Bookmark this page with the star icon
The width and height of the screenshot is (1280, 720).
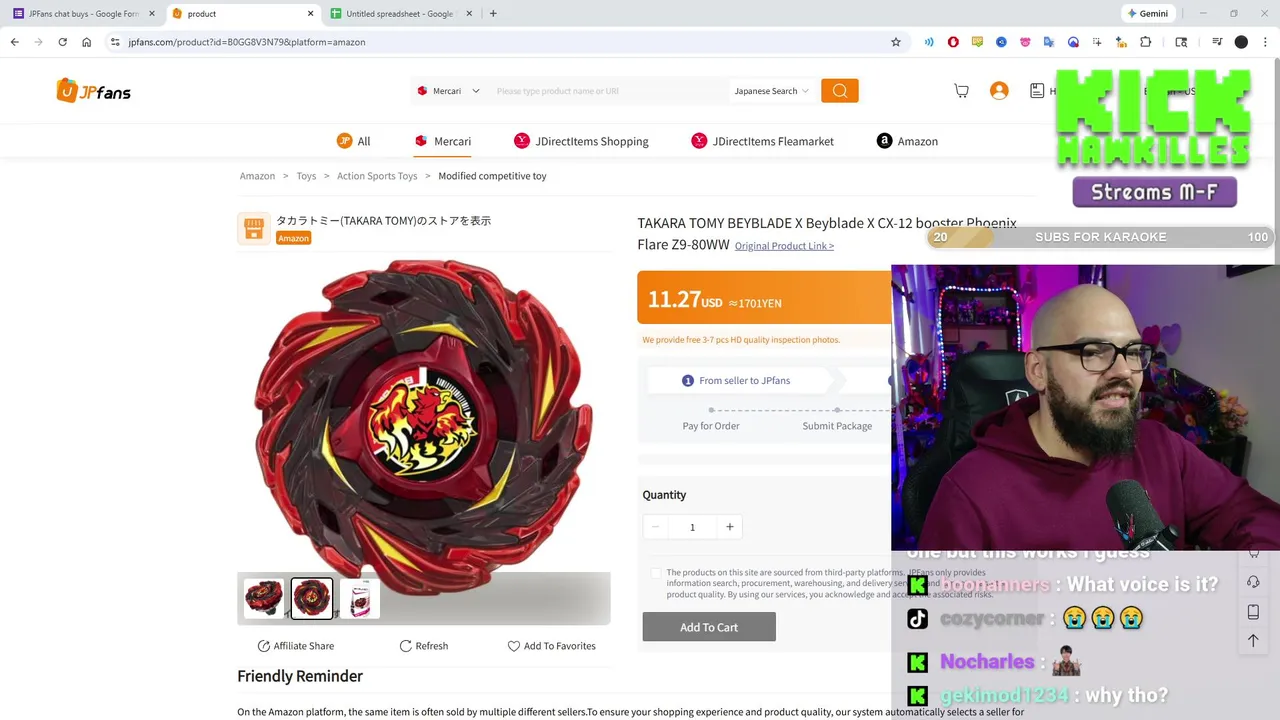896,42
